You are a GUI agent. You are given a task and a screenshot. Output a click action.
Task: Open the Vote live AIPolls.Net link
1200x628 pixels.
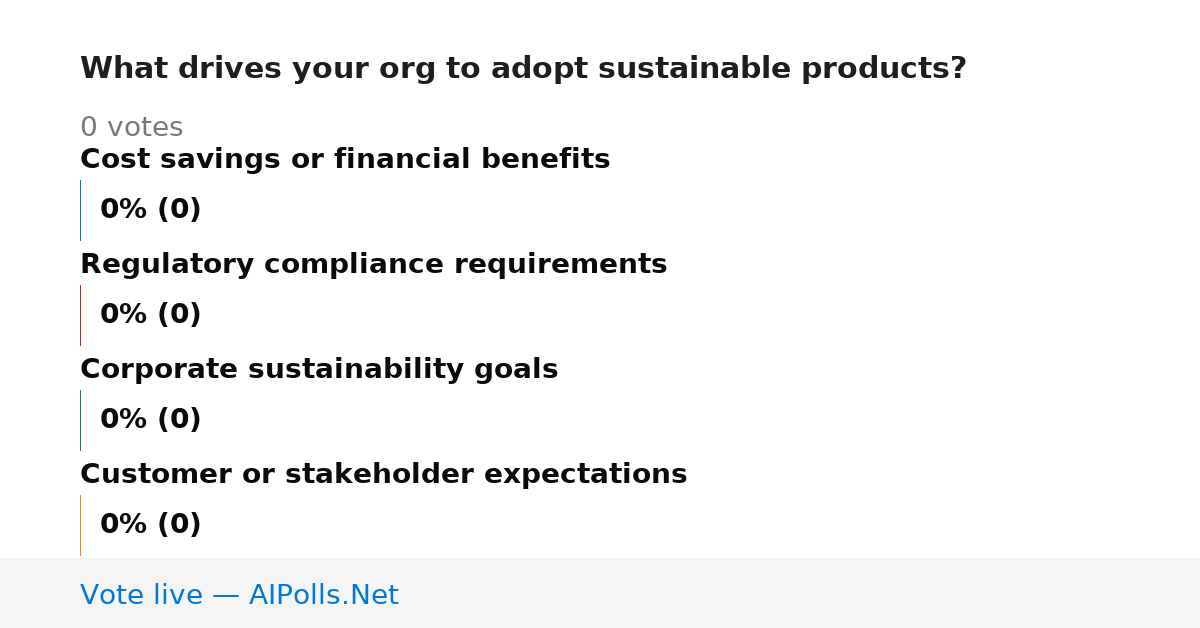(239, 595)
